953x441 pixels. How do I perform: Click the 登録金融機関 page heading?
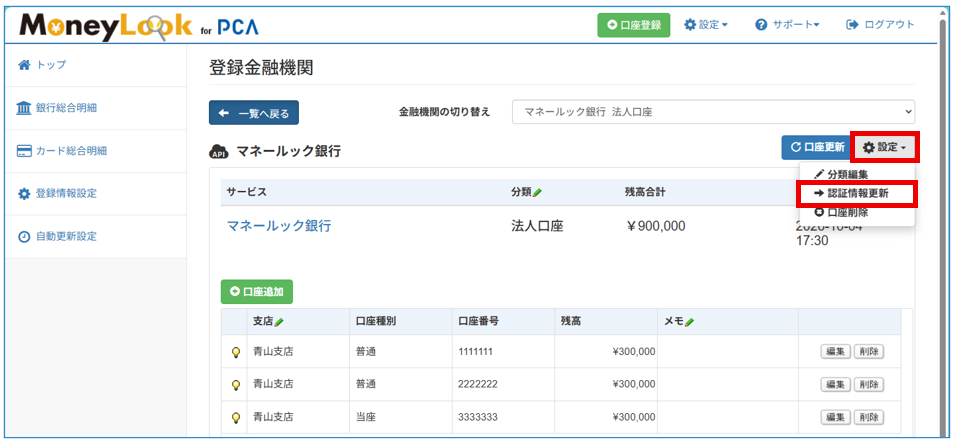(x=261, y=67)
